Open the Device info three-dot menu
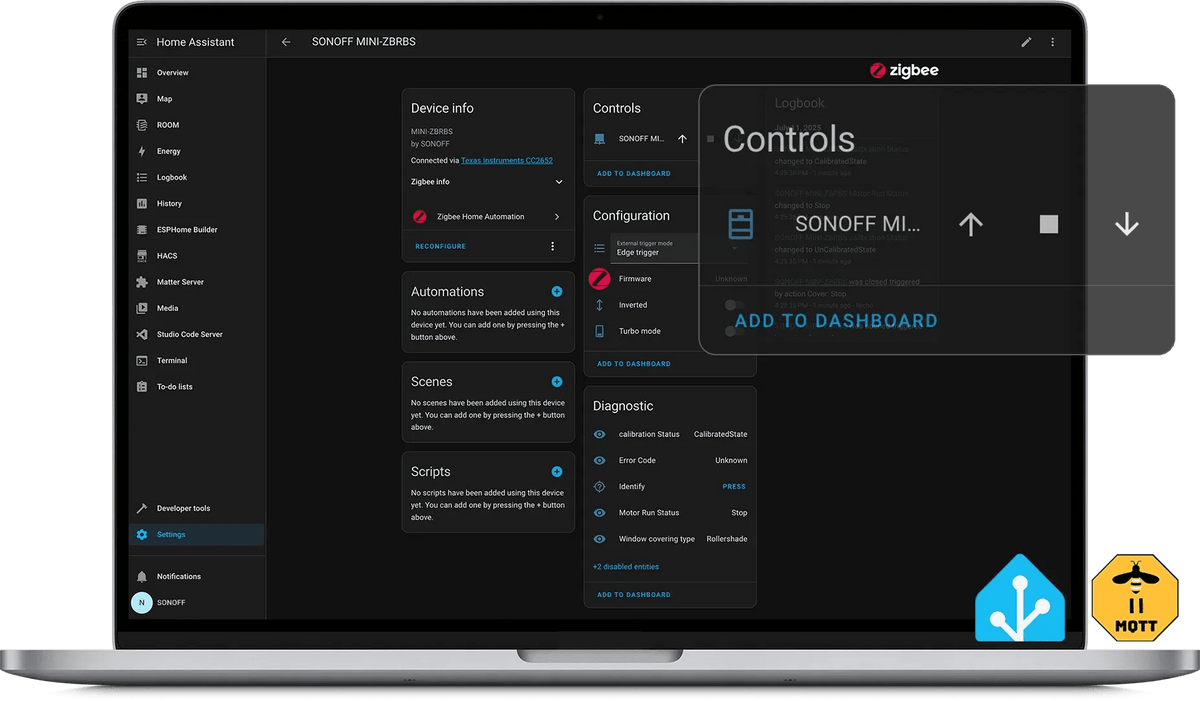 tap(552, 246)
